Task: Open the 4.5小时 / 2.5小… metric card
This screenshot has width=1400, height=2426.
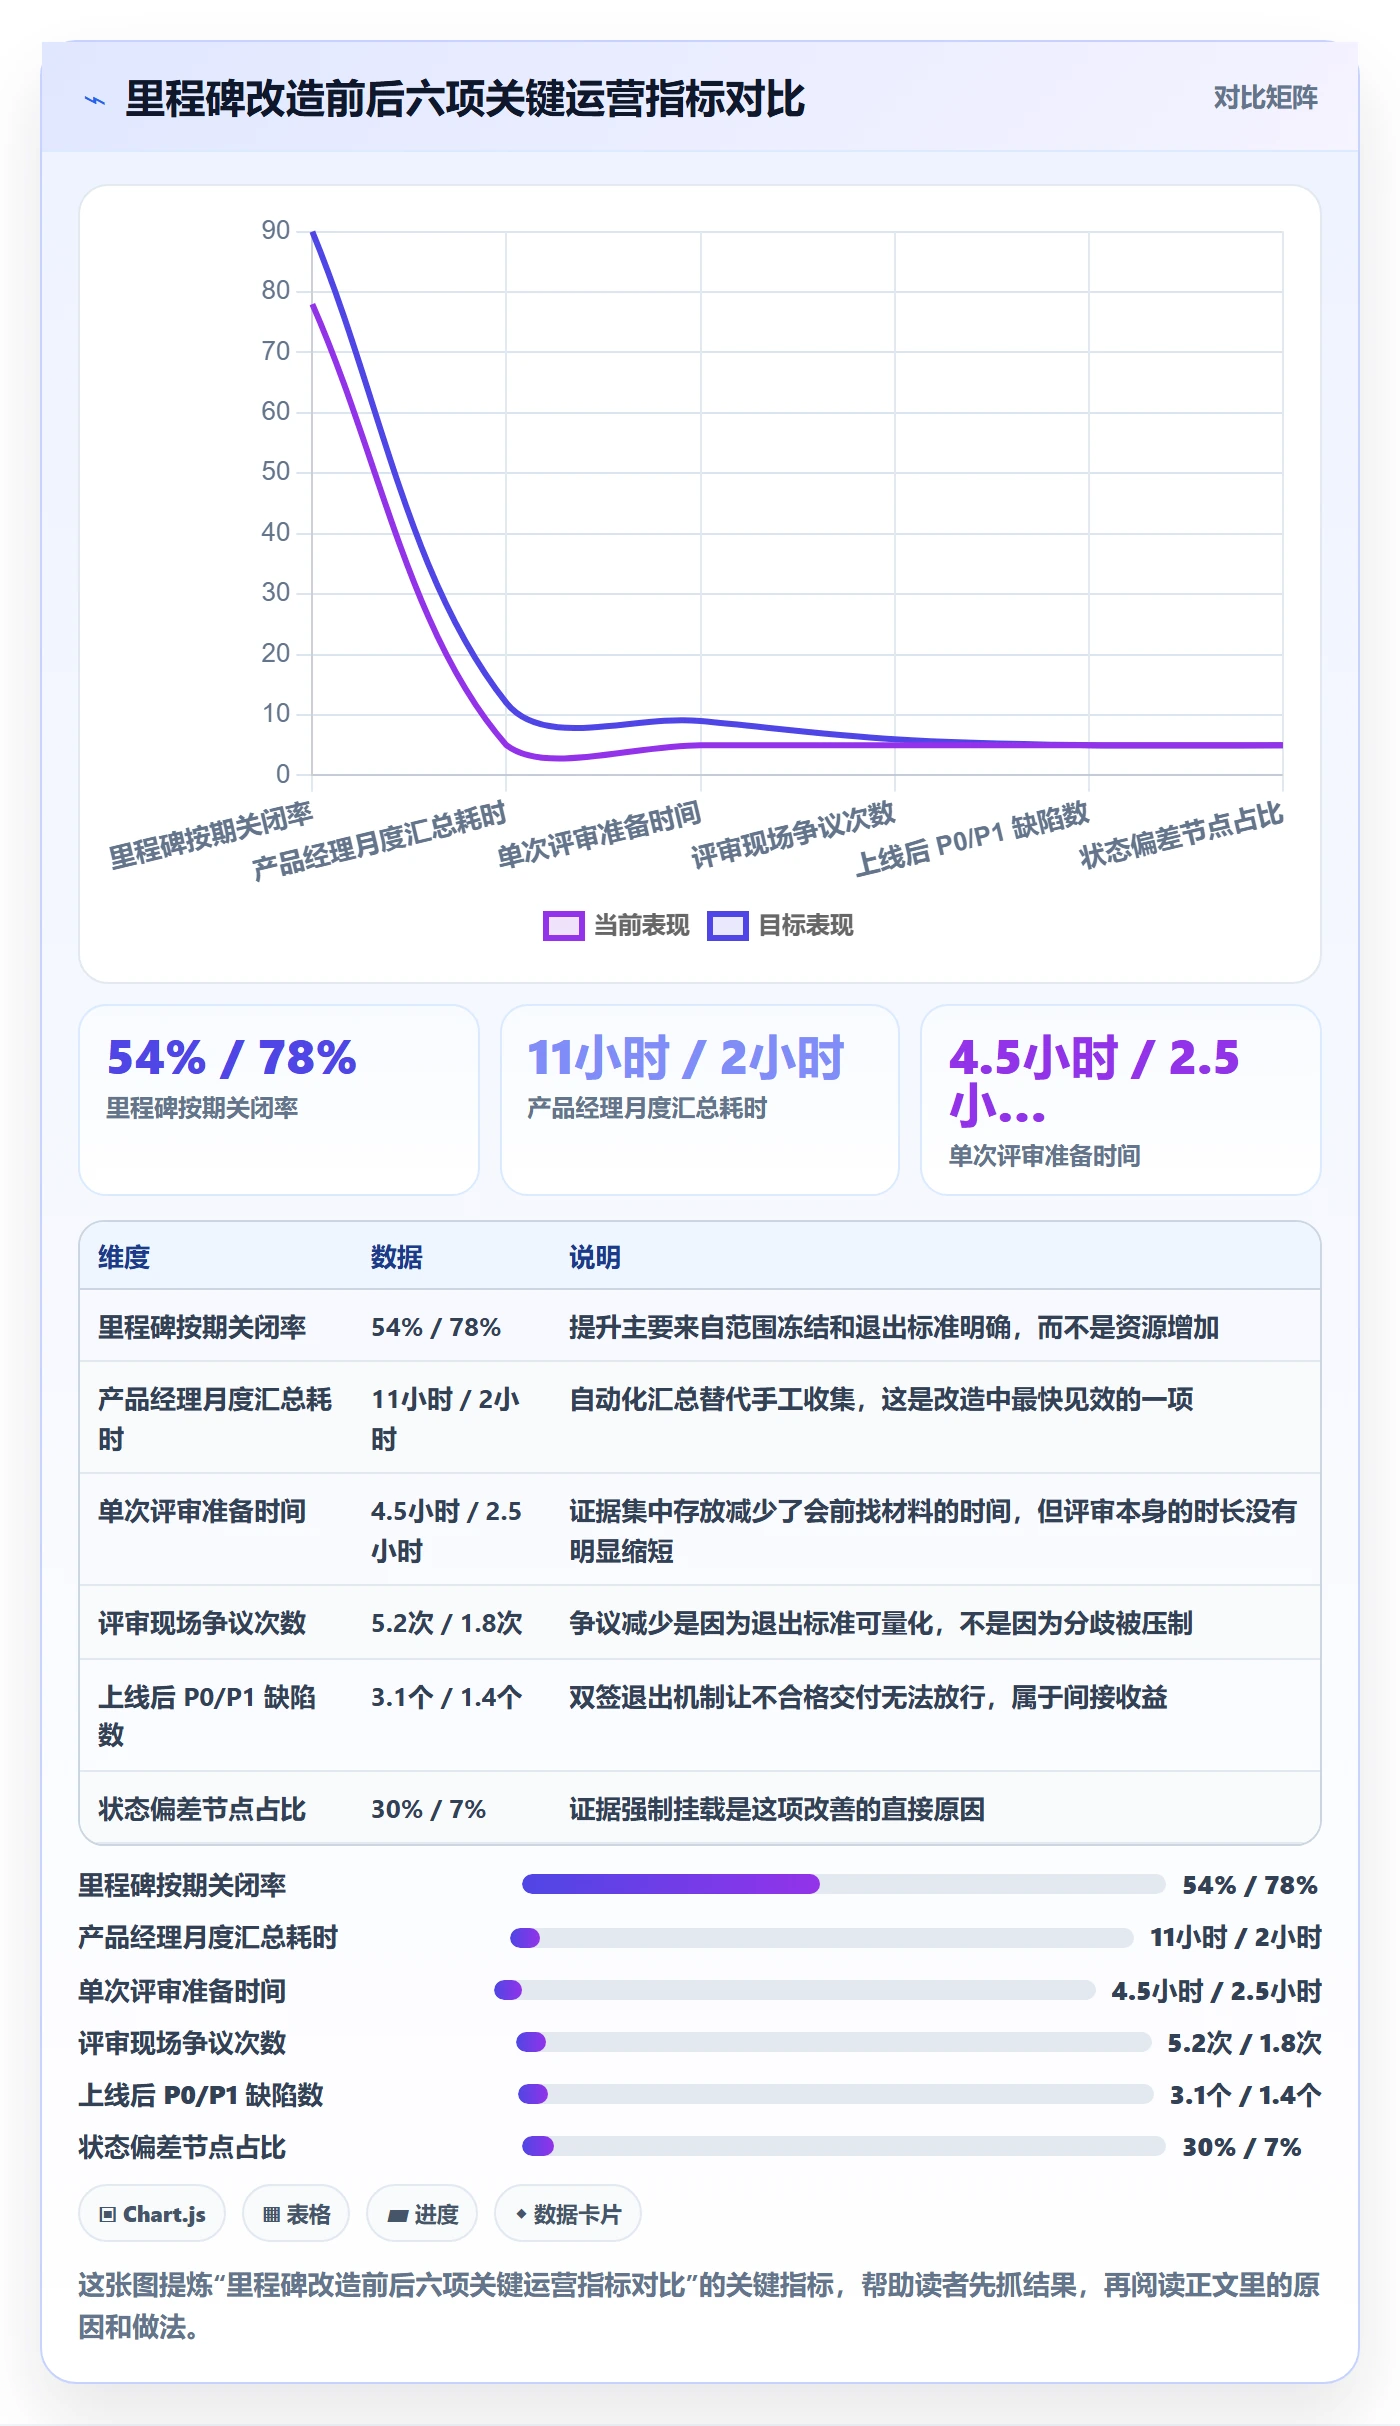Action: 1121,1099
